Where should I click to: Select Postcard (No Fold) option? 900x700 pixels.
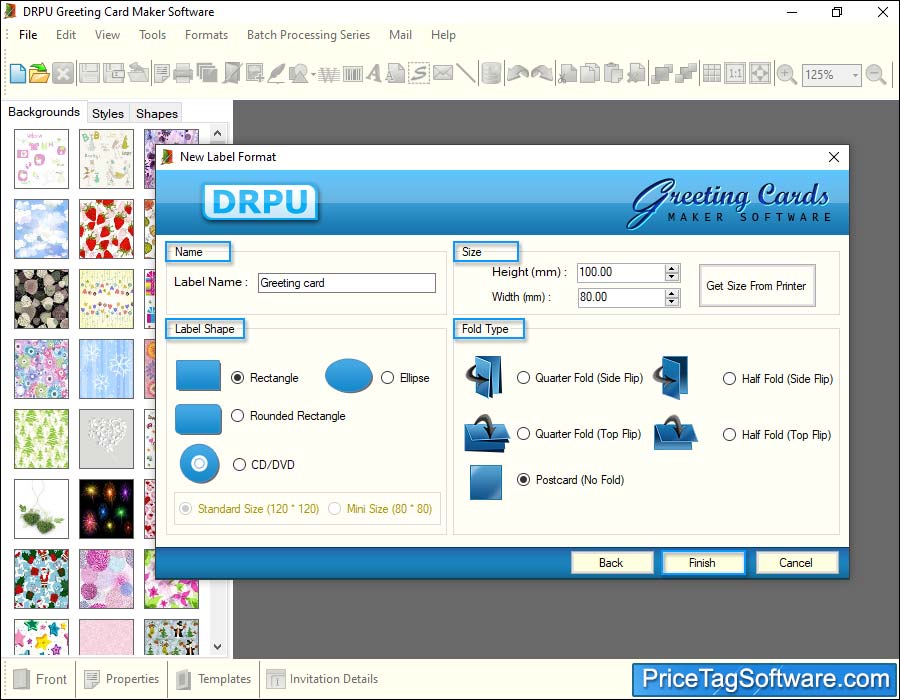tap(523, 480)
